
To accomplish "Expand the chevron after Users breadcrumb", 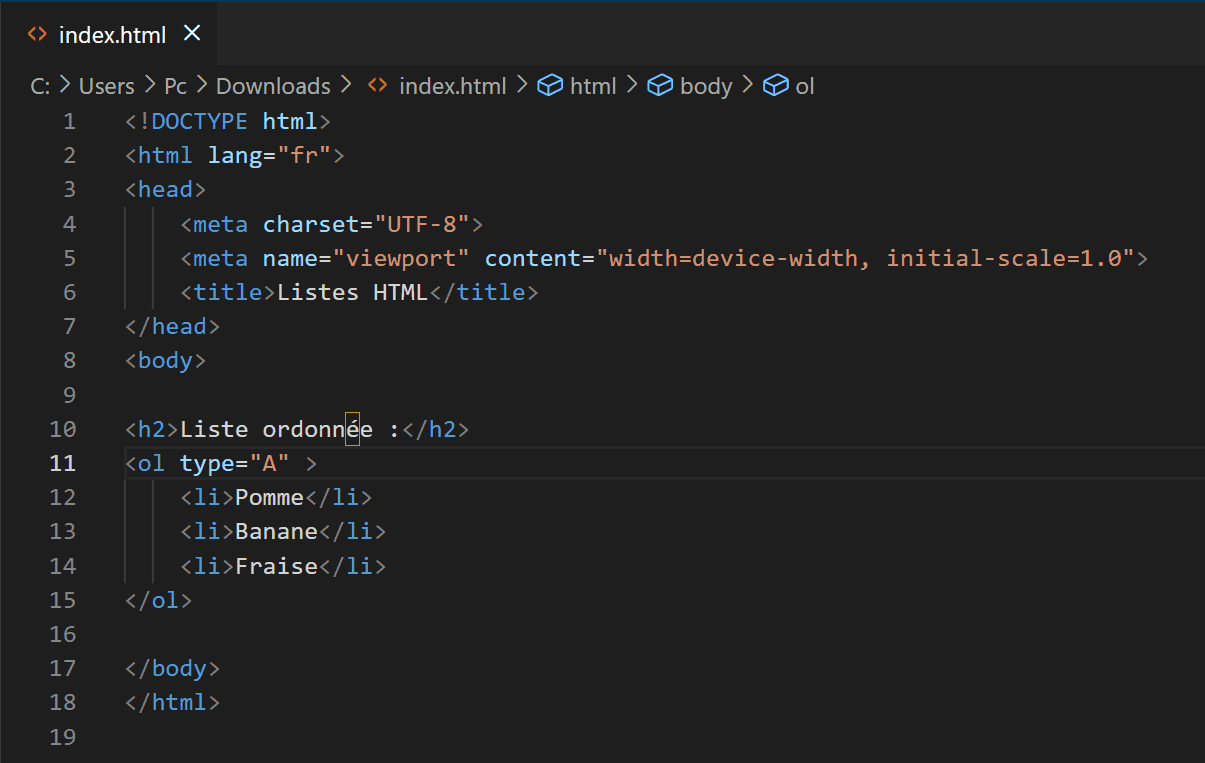I will coord(149,86).
